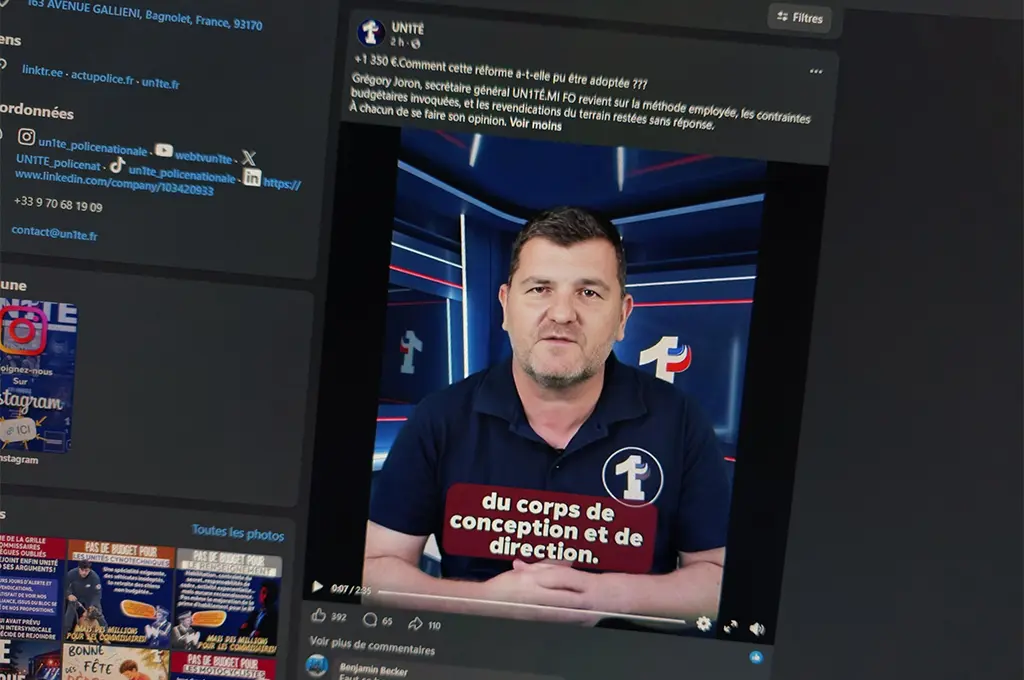Open the UN1TE_policenat link
The width and height of the screenshot is (1024, 680).
pos(58,161)
